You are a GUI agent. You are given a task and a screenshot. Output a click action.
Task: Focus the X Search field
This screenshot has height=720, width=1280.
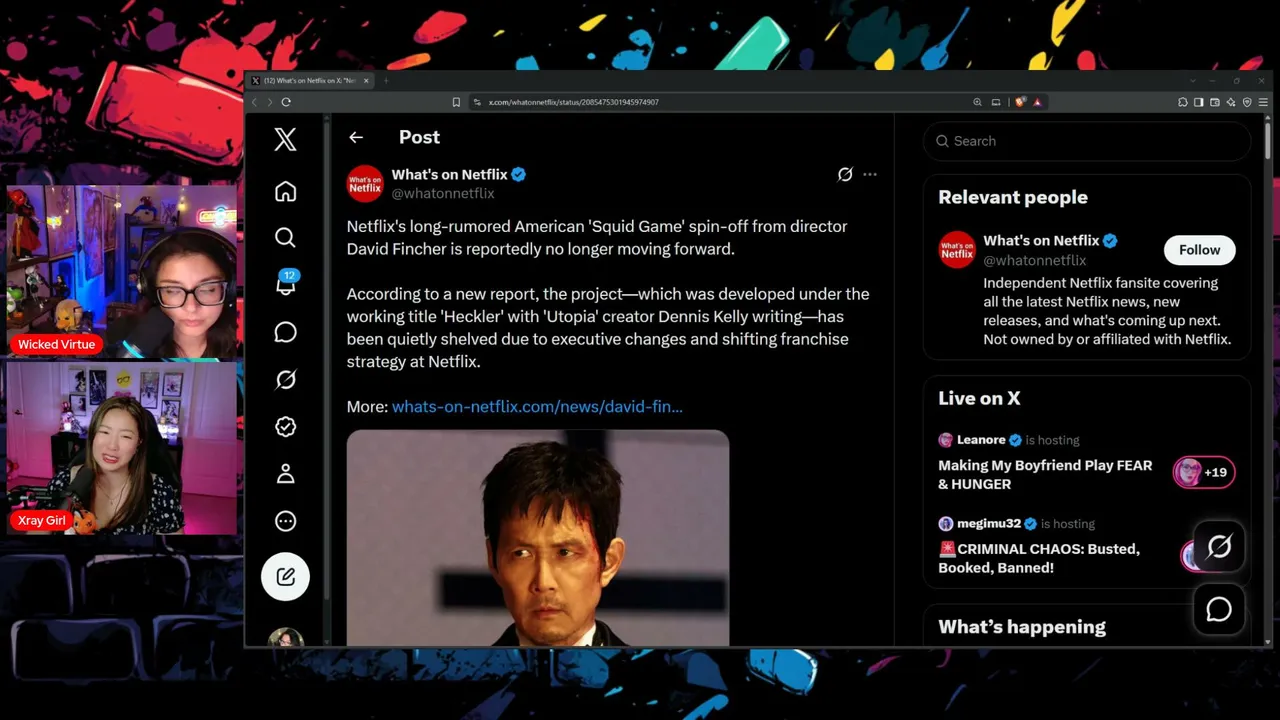1087,141
